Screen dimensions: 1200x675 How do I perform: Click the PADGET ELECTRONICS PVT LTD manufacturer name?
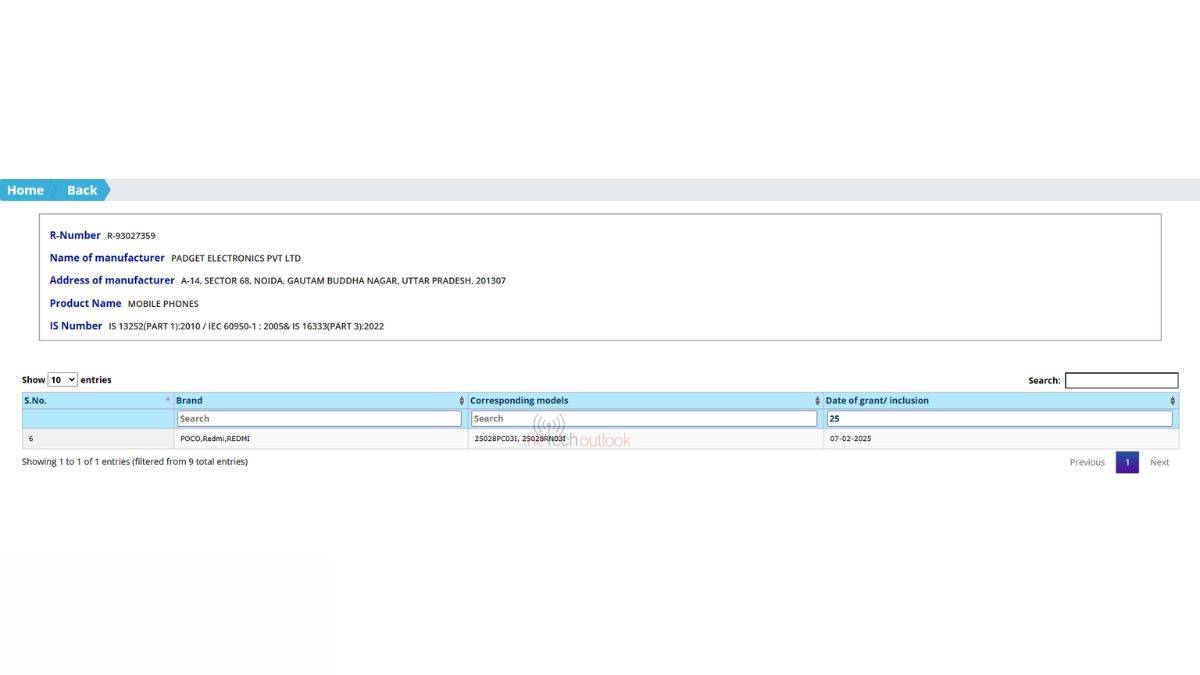click(x=236, y=258)
